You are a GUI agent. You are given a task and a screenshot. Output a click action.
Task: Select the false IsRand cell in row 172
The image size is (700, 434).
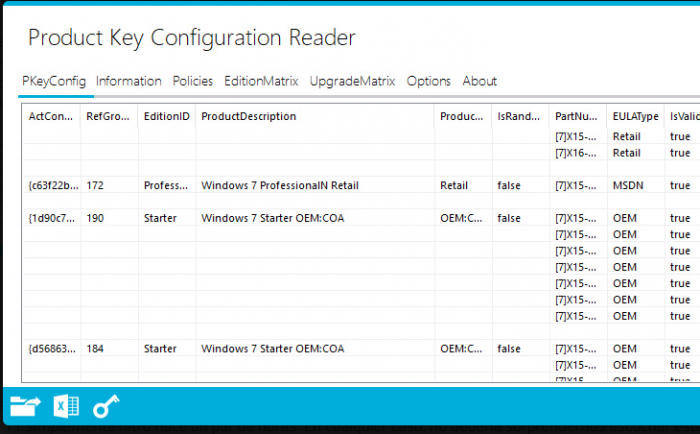click(x=509, y=185)
